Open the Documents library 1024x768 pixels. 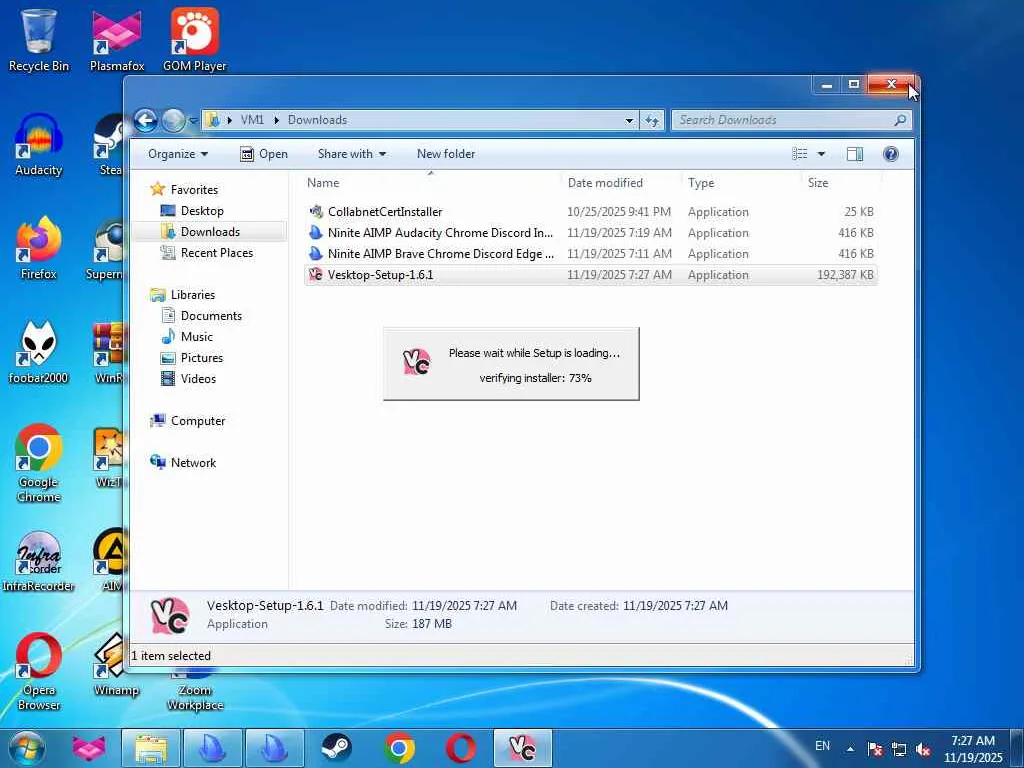[x=211, y=315]
